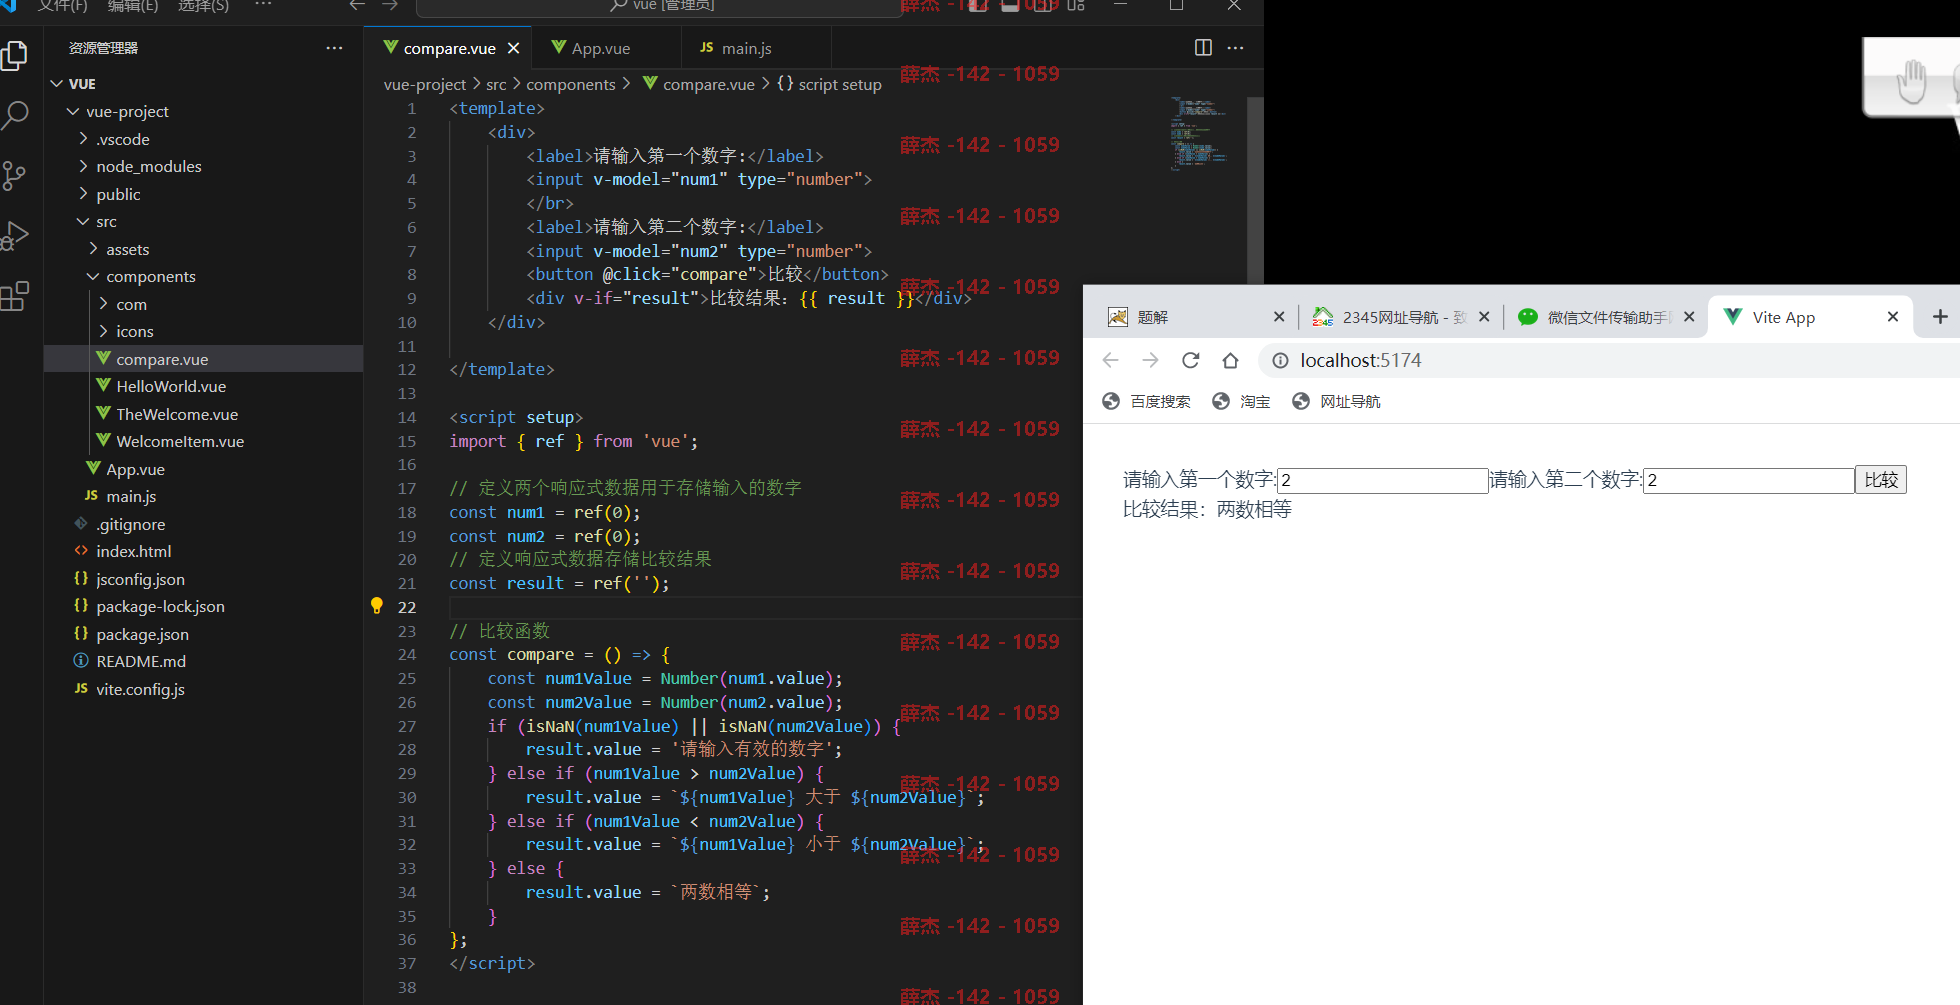Open the Search view in the activity bar
Screen dimensions: 1960x1005
(15, 116)
